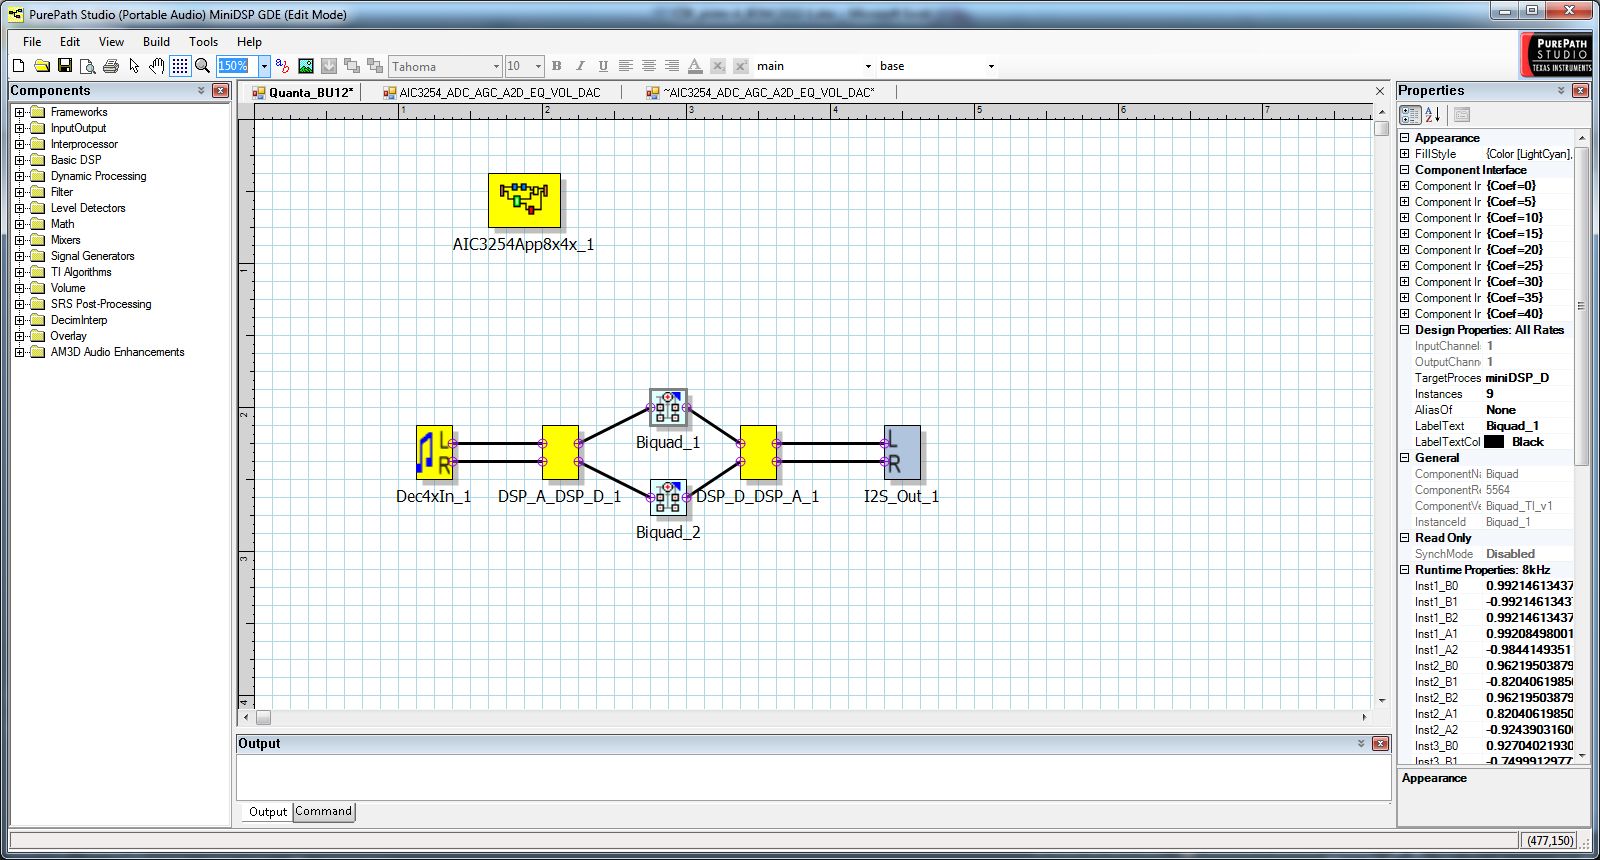Image resolution: width=1600 pixels, height=860 pixels.
Task: Save the design with the floppy disk icon
Action: (x=65, y=66)
